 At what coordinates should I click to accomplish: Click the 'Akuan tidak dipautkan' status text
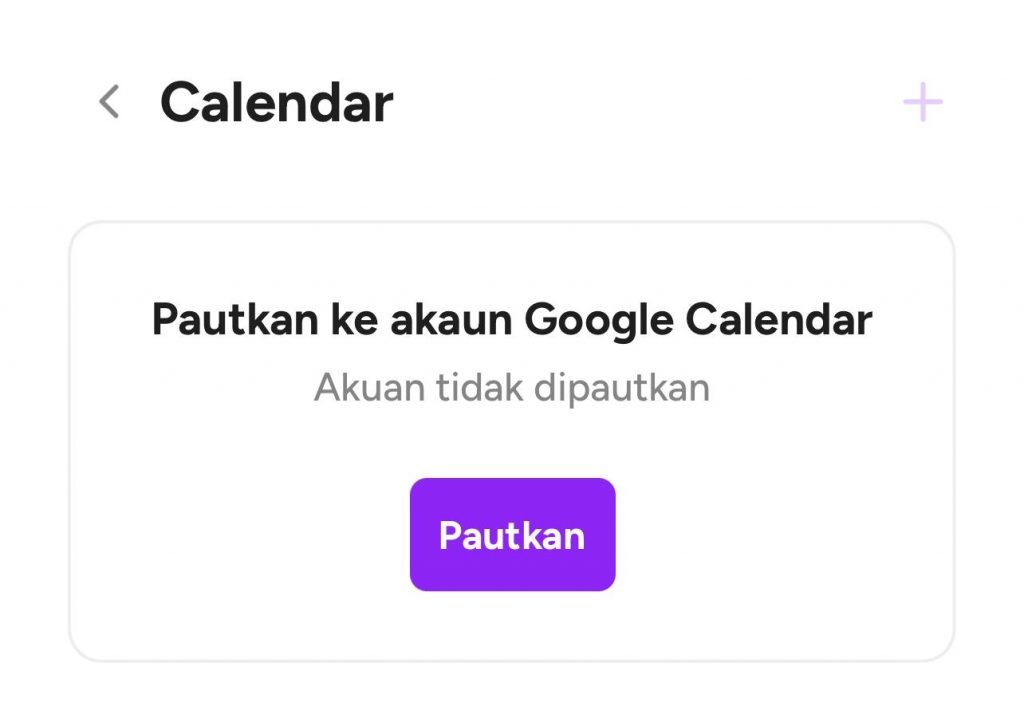512,387
